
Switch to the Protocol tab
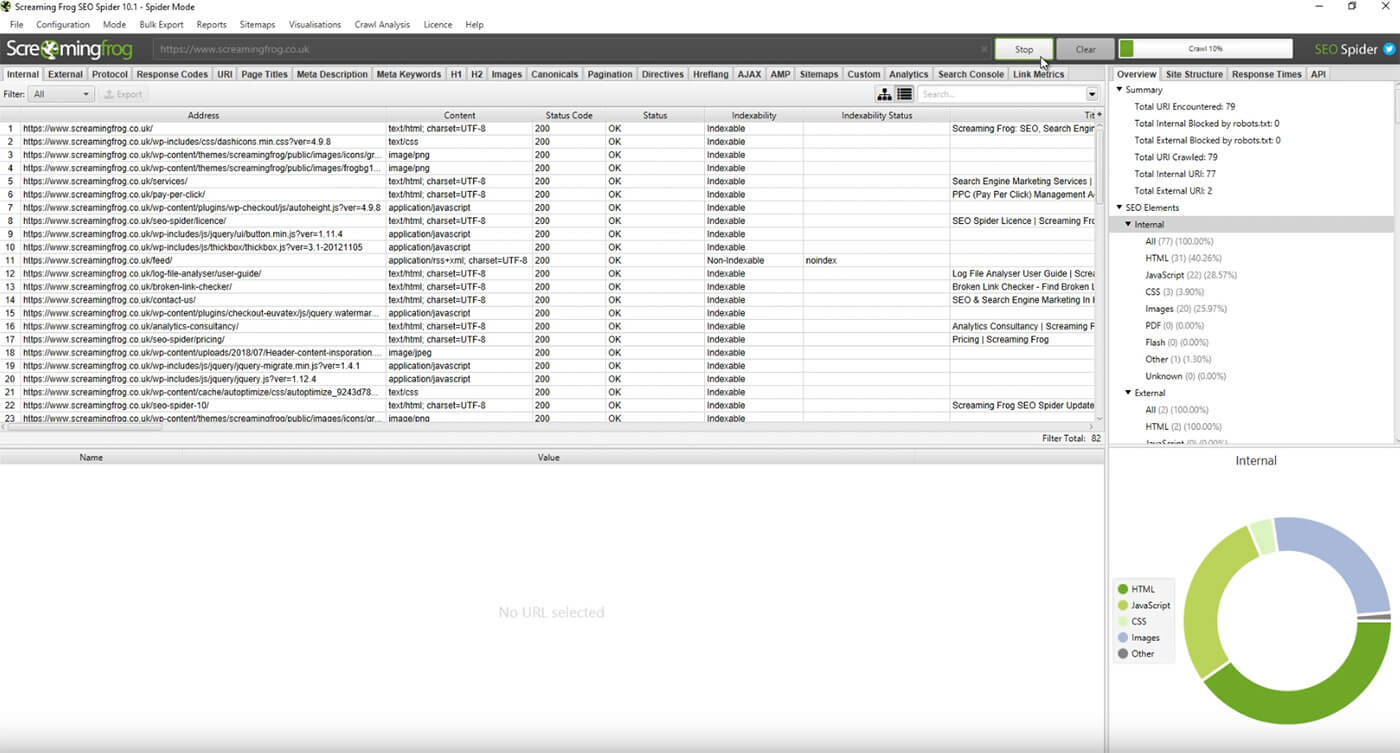click(x=110, y=74)
